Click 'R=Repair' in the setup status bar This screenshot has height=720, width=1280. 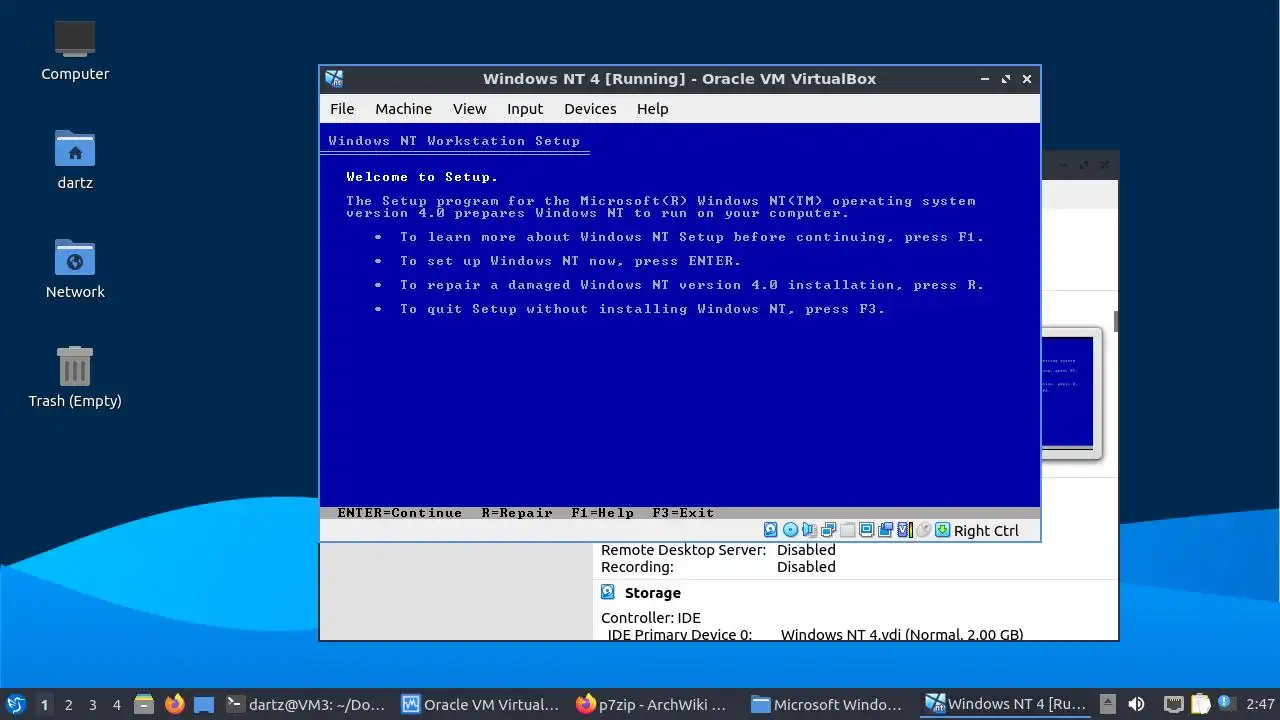517,513
